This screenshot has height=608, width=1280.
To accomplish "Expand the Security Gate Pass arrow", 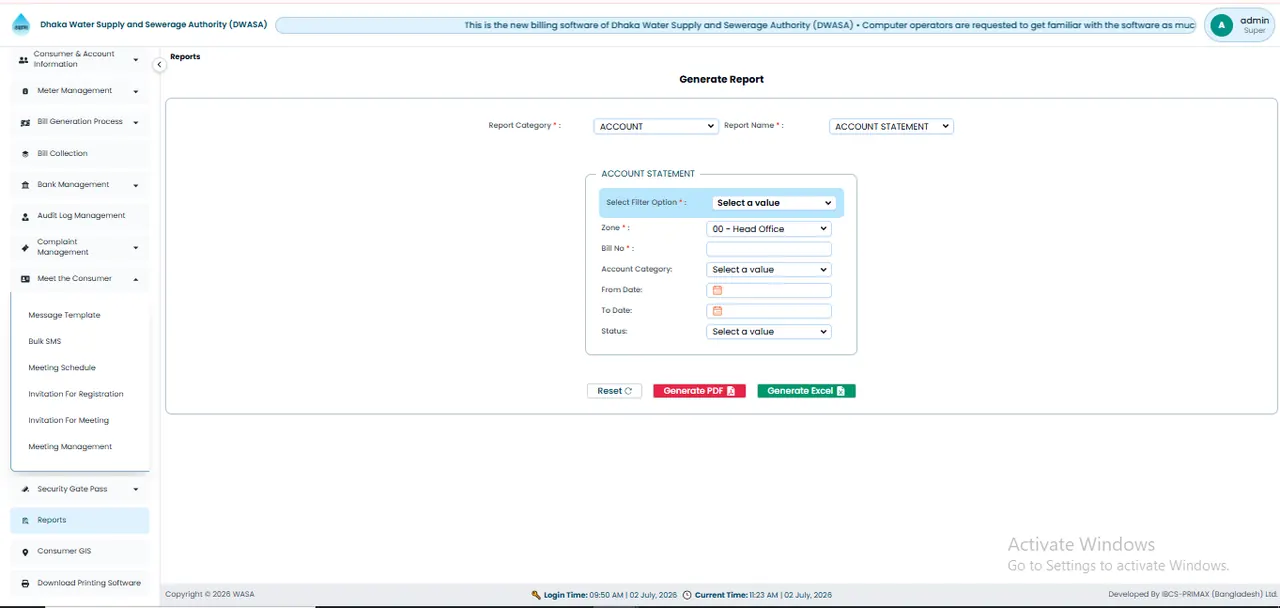I will click(136, 489).
